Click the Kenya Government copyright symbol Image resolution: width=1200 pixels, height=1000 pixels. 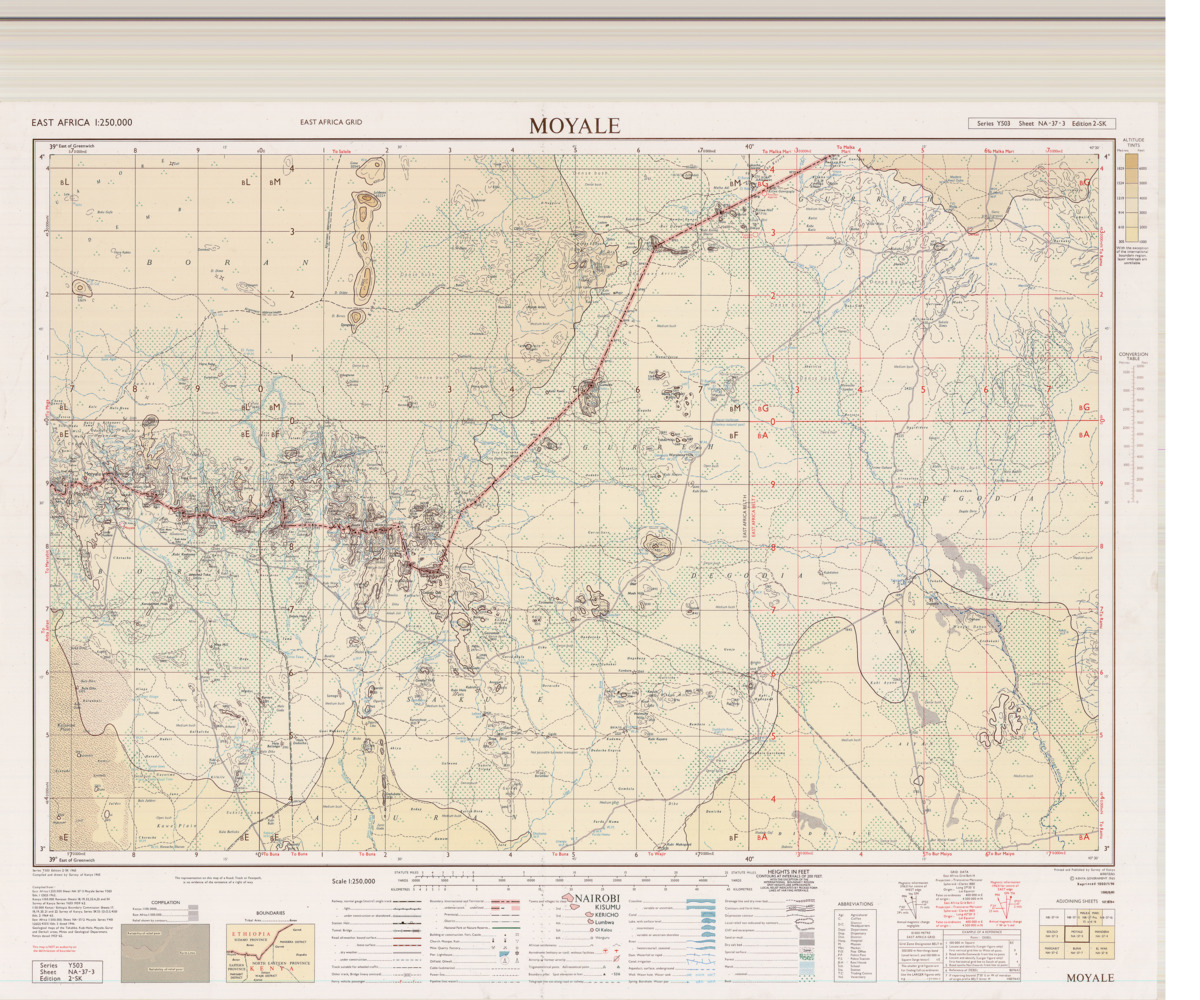tap(1072, 879)
